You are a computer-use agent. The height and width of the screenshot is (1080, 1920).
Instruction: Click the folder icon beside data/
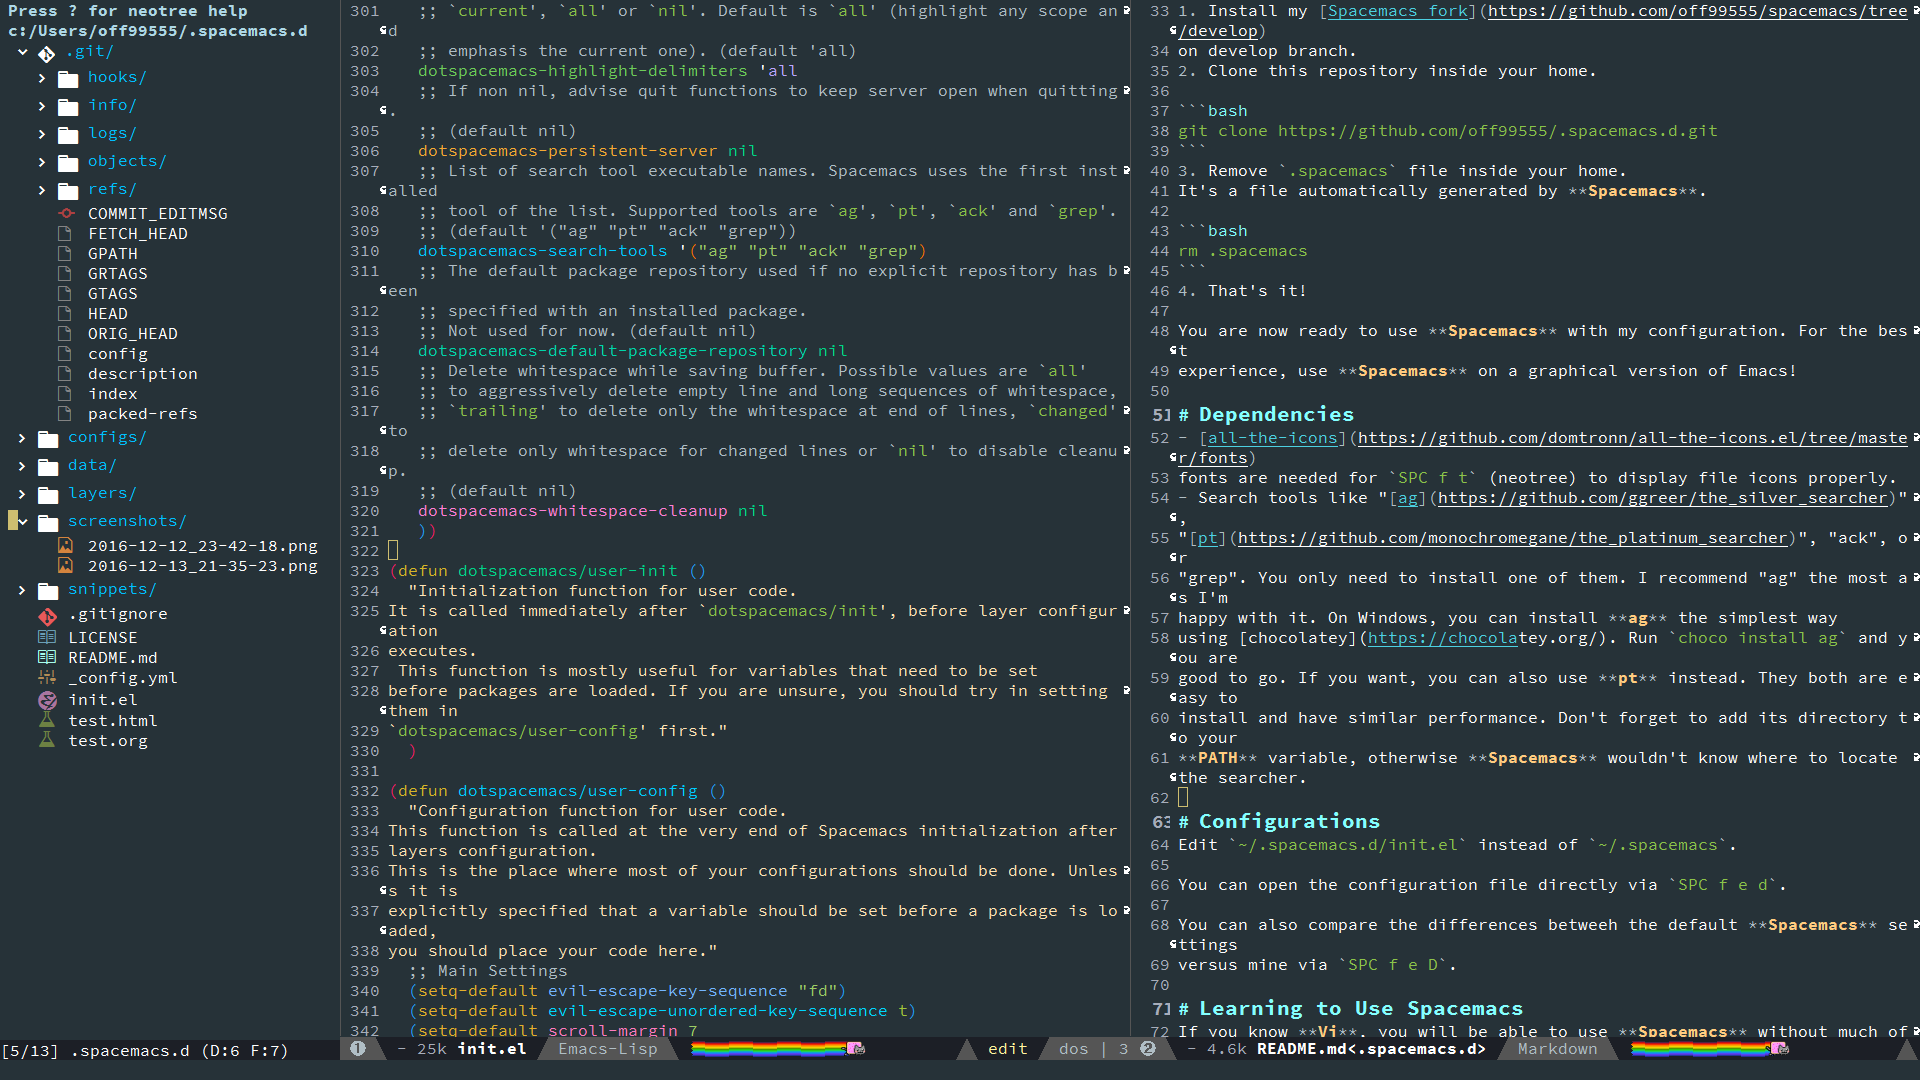tap(48, 467)
